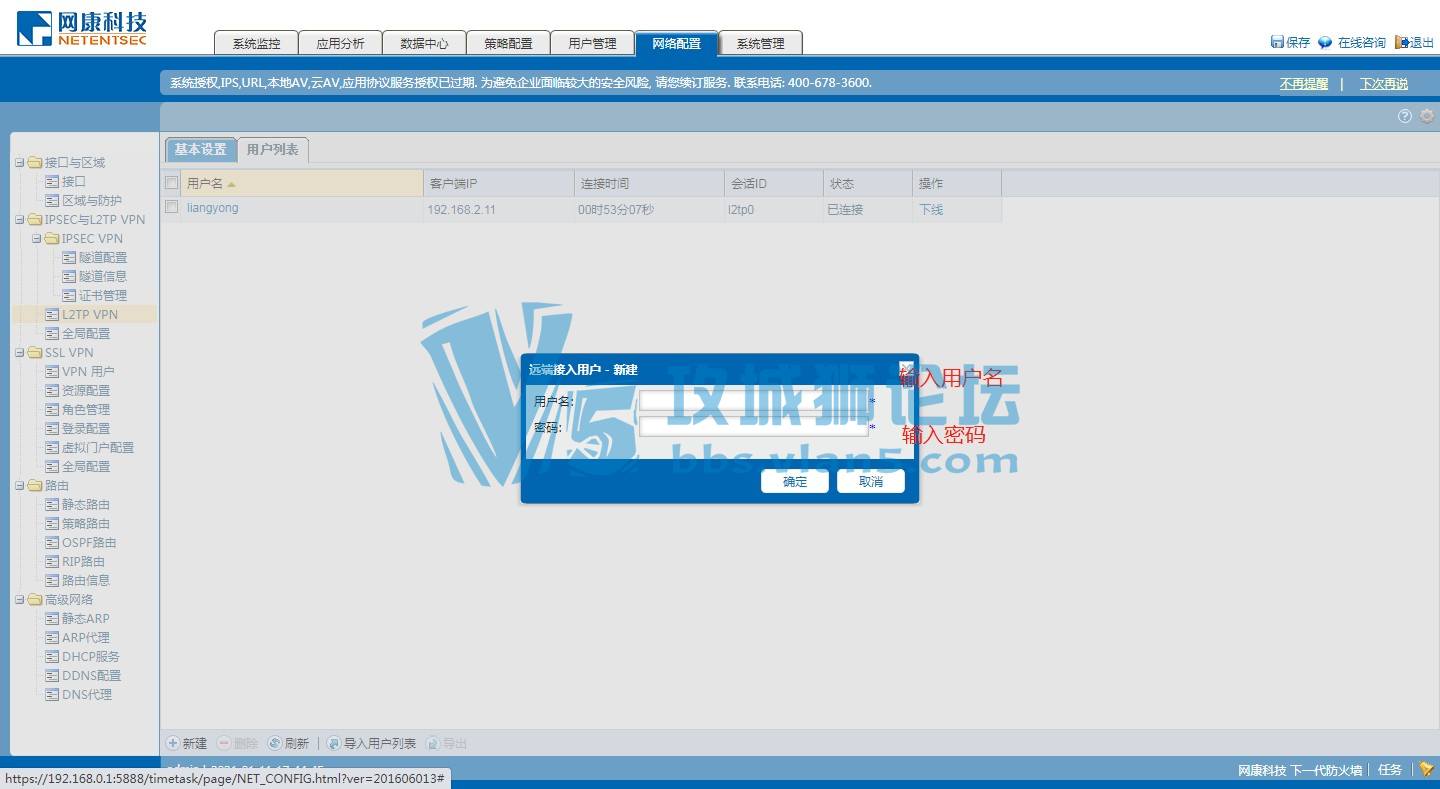Click the 删除 minus icon in bottom toolbar
This screenshot has height=789, width=1440.
click(x=224, y=743)
